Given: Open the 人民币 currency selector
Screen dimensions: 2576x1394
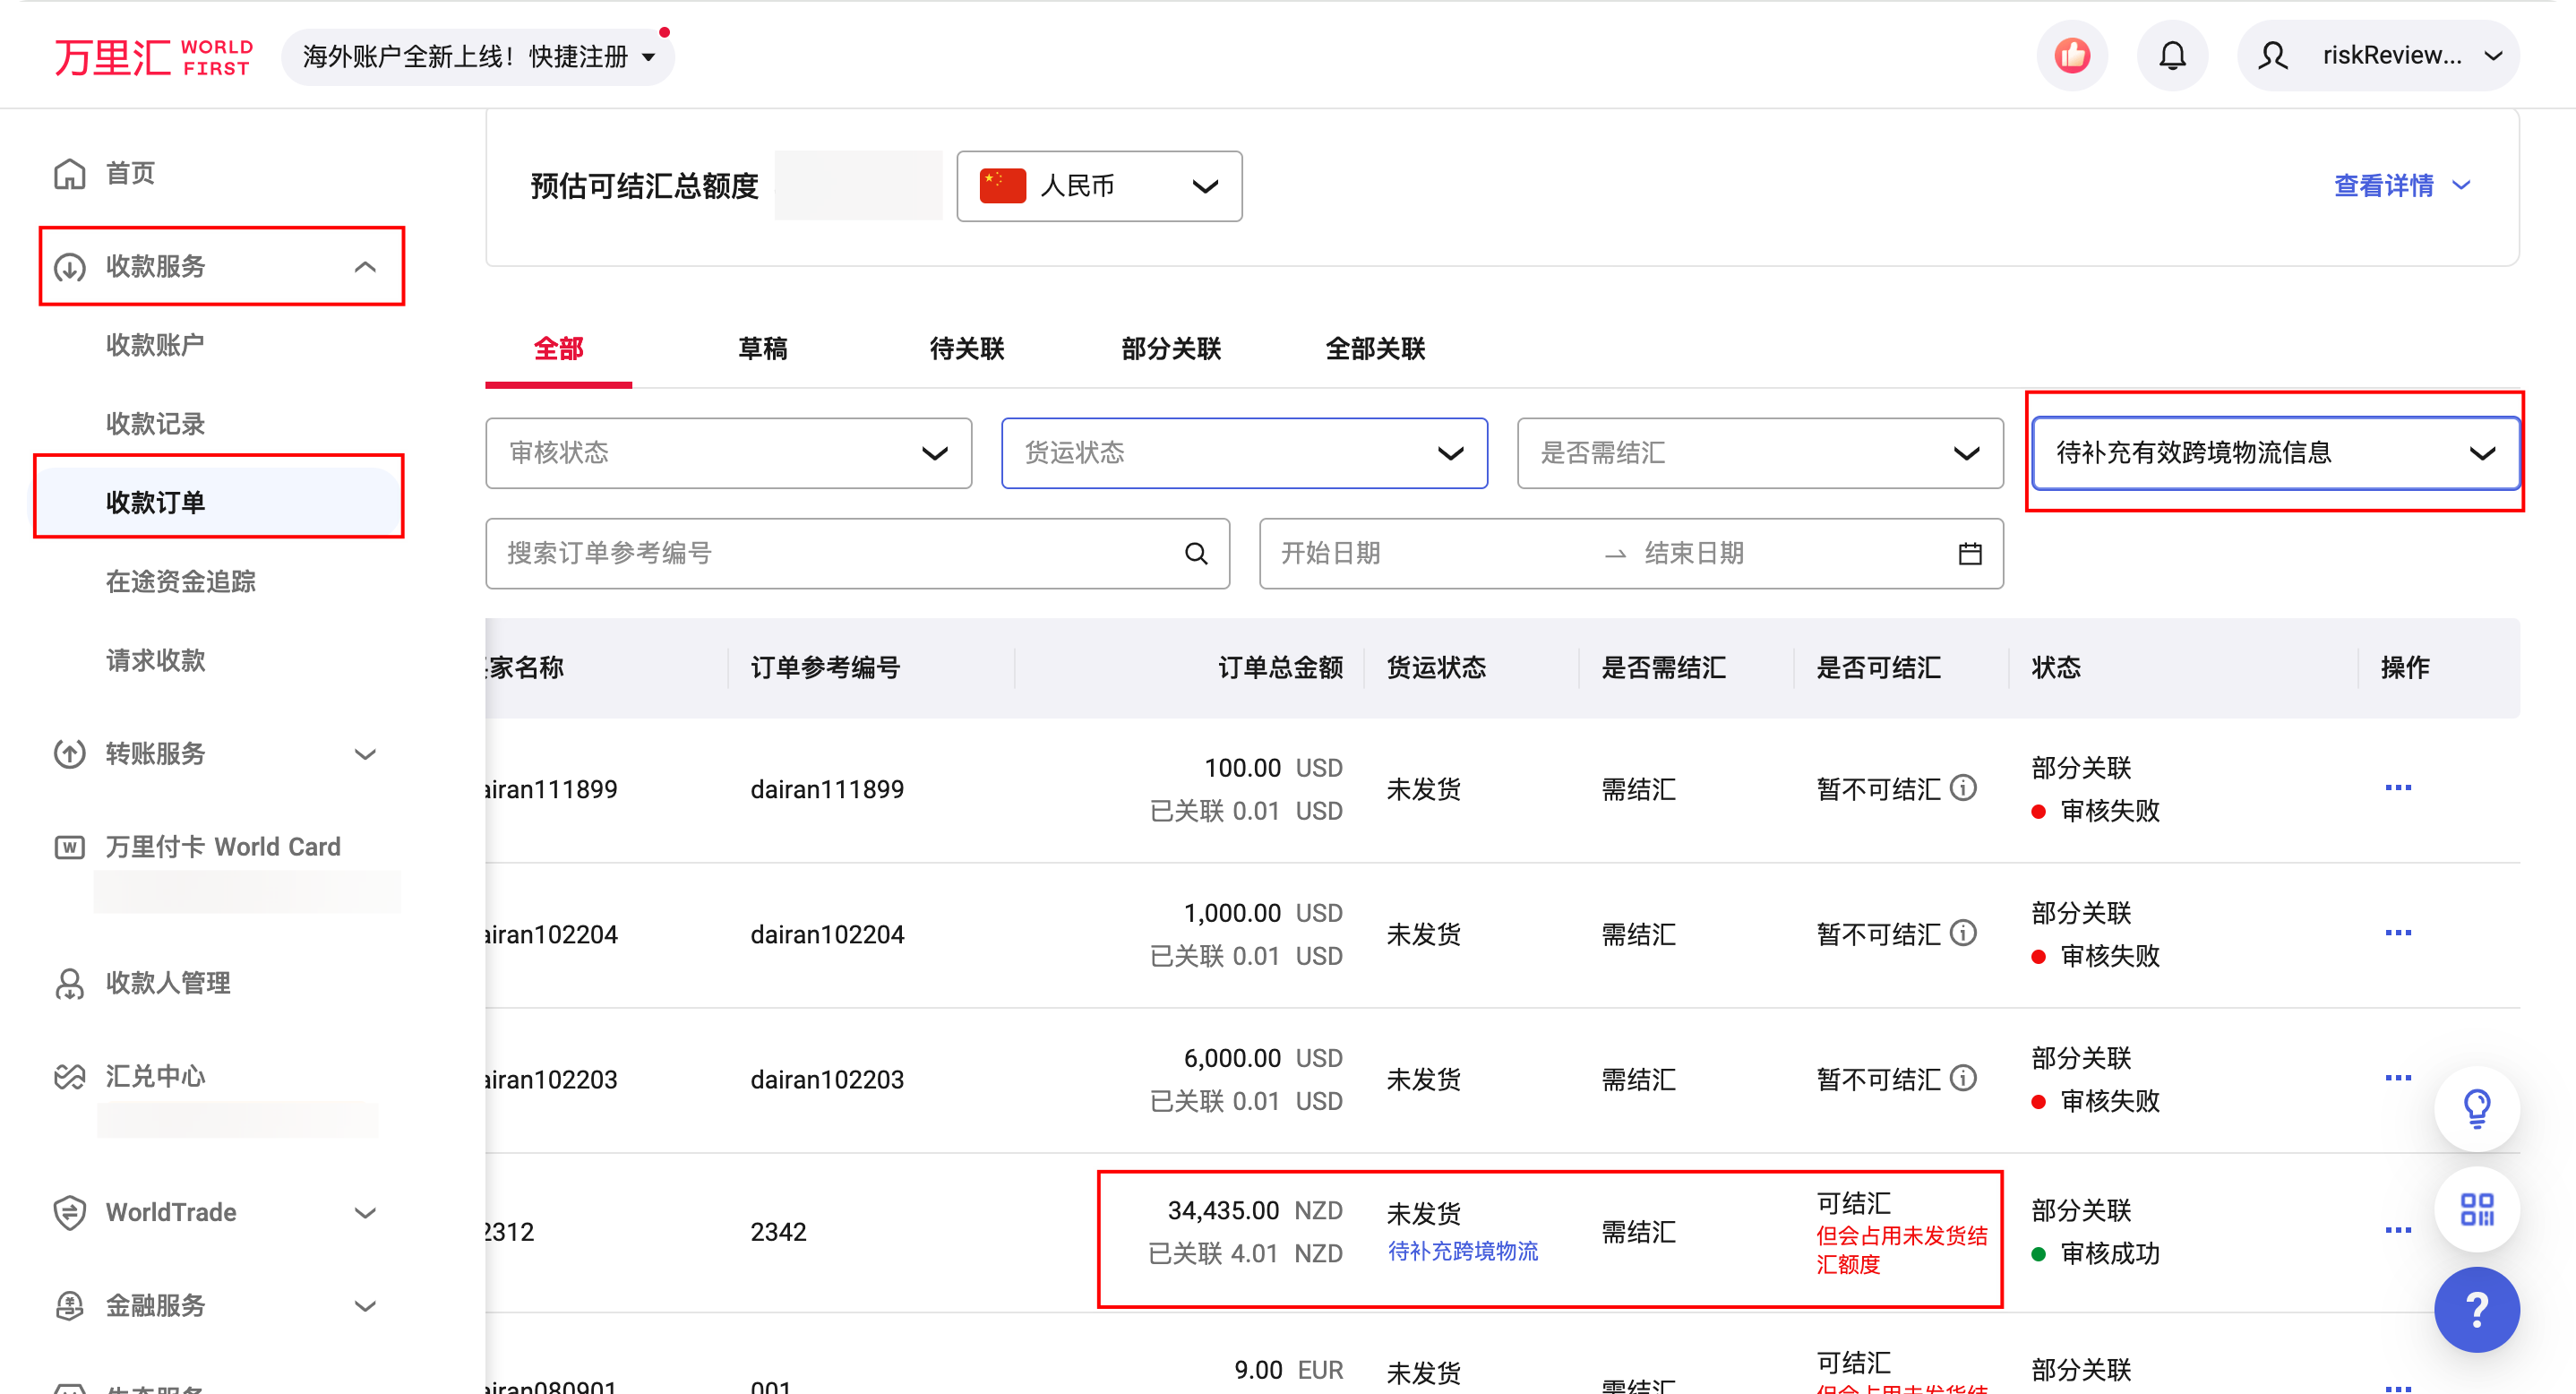Looking at the screenshot, I should (x=1098, y=186).
